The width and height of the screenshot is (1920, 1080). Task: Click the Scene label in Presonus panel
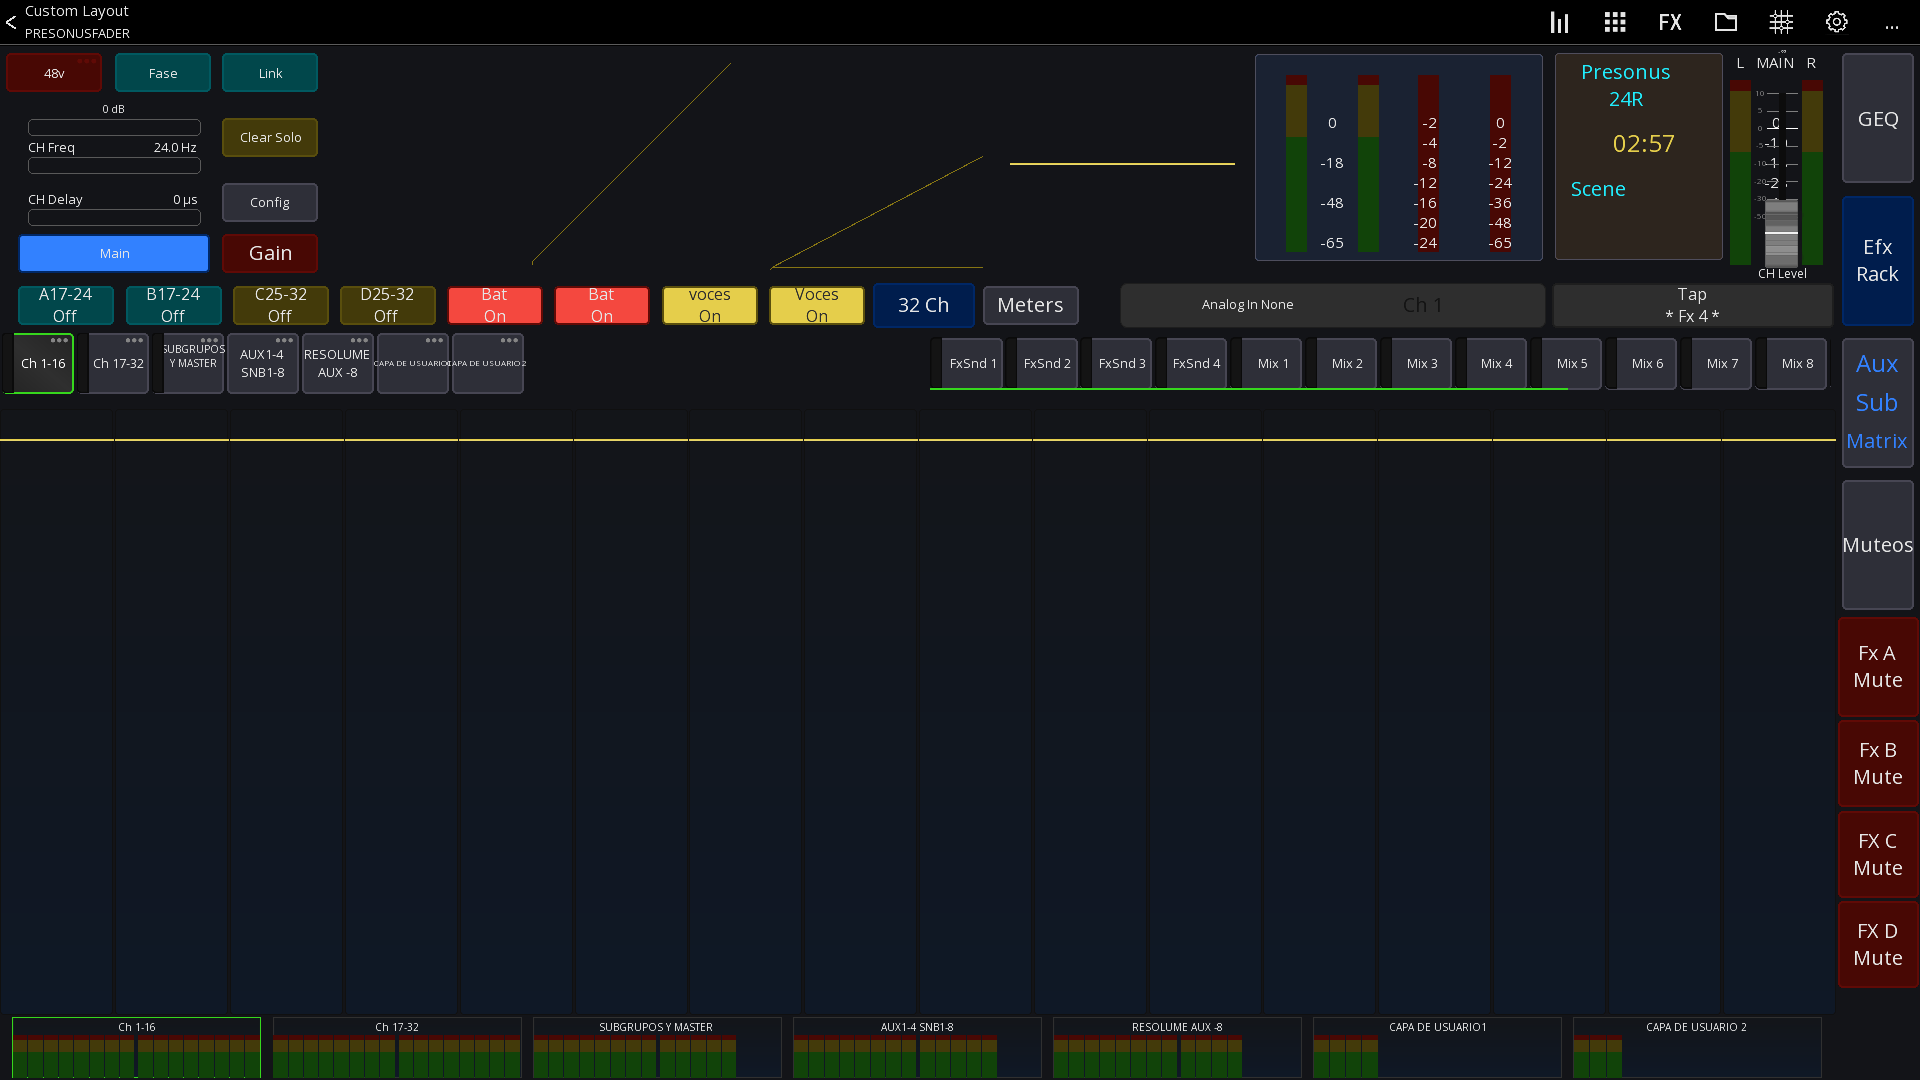[x=1598, y=189]
